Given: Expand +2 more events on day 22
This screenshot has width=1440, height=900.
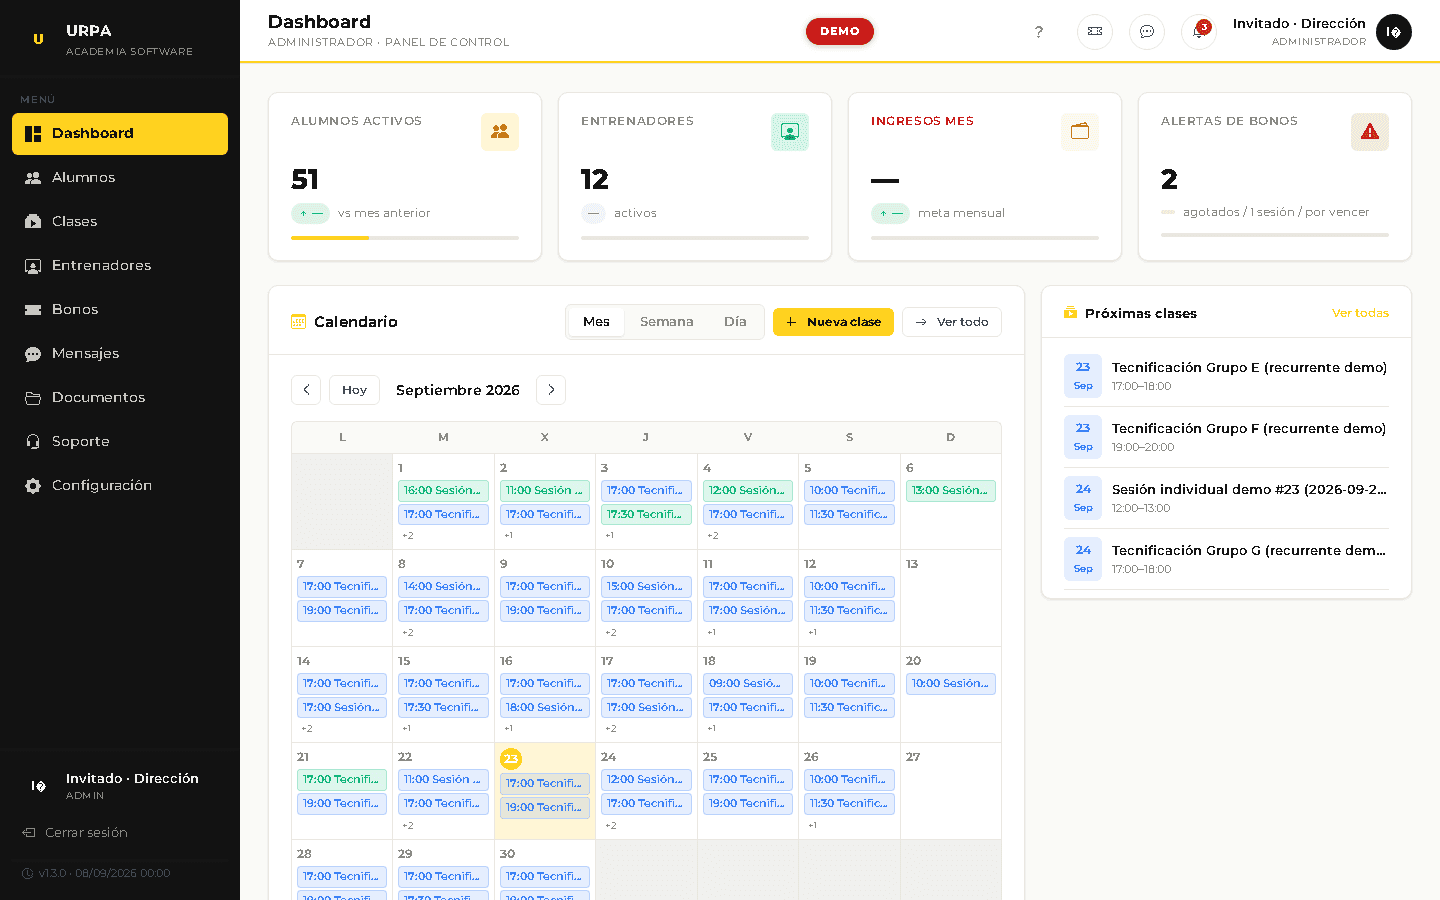Looking at the screenshot, I should (408, 826).
